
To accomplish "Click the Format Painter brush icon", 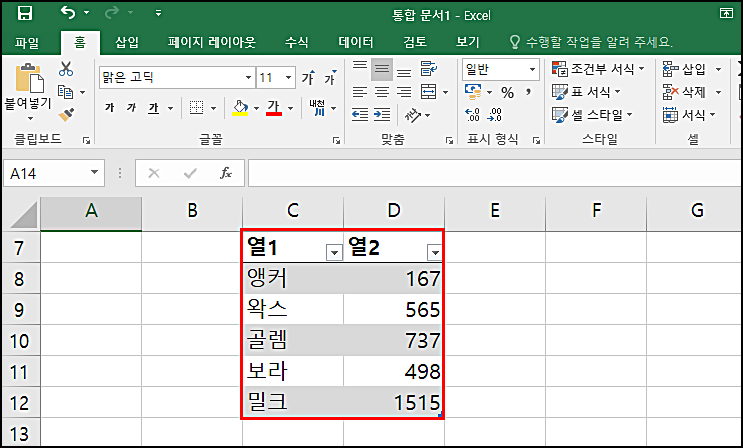I will pos(66,114).
